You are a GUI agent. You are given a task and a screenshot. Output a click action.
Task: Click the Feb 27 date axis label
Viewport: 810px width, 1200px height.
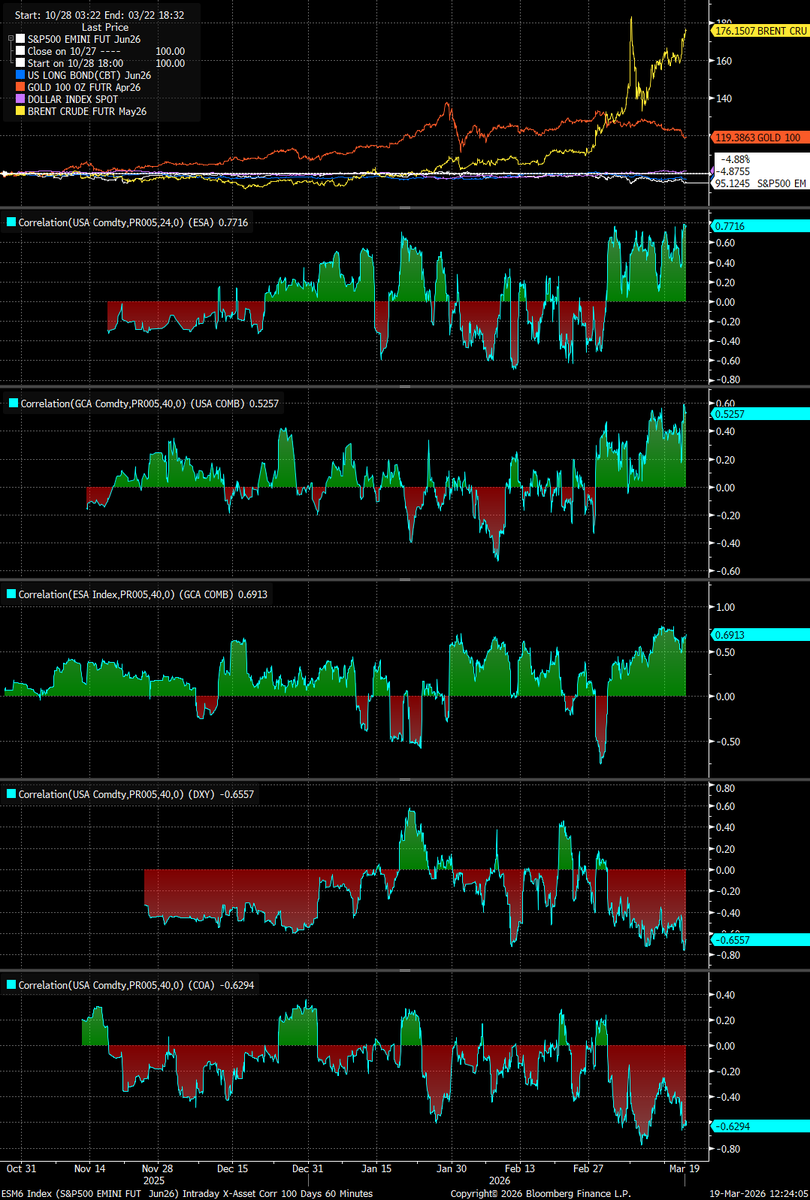point(587,1167)
